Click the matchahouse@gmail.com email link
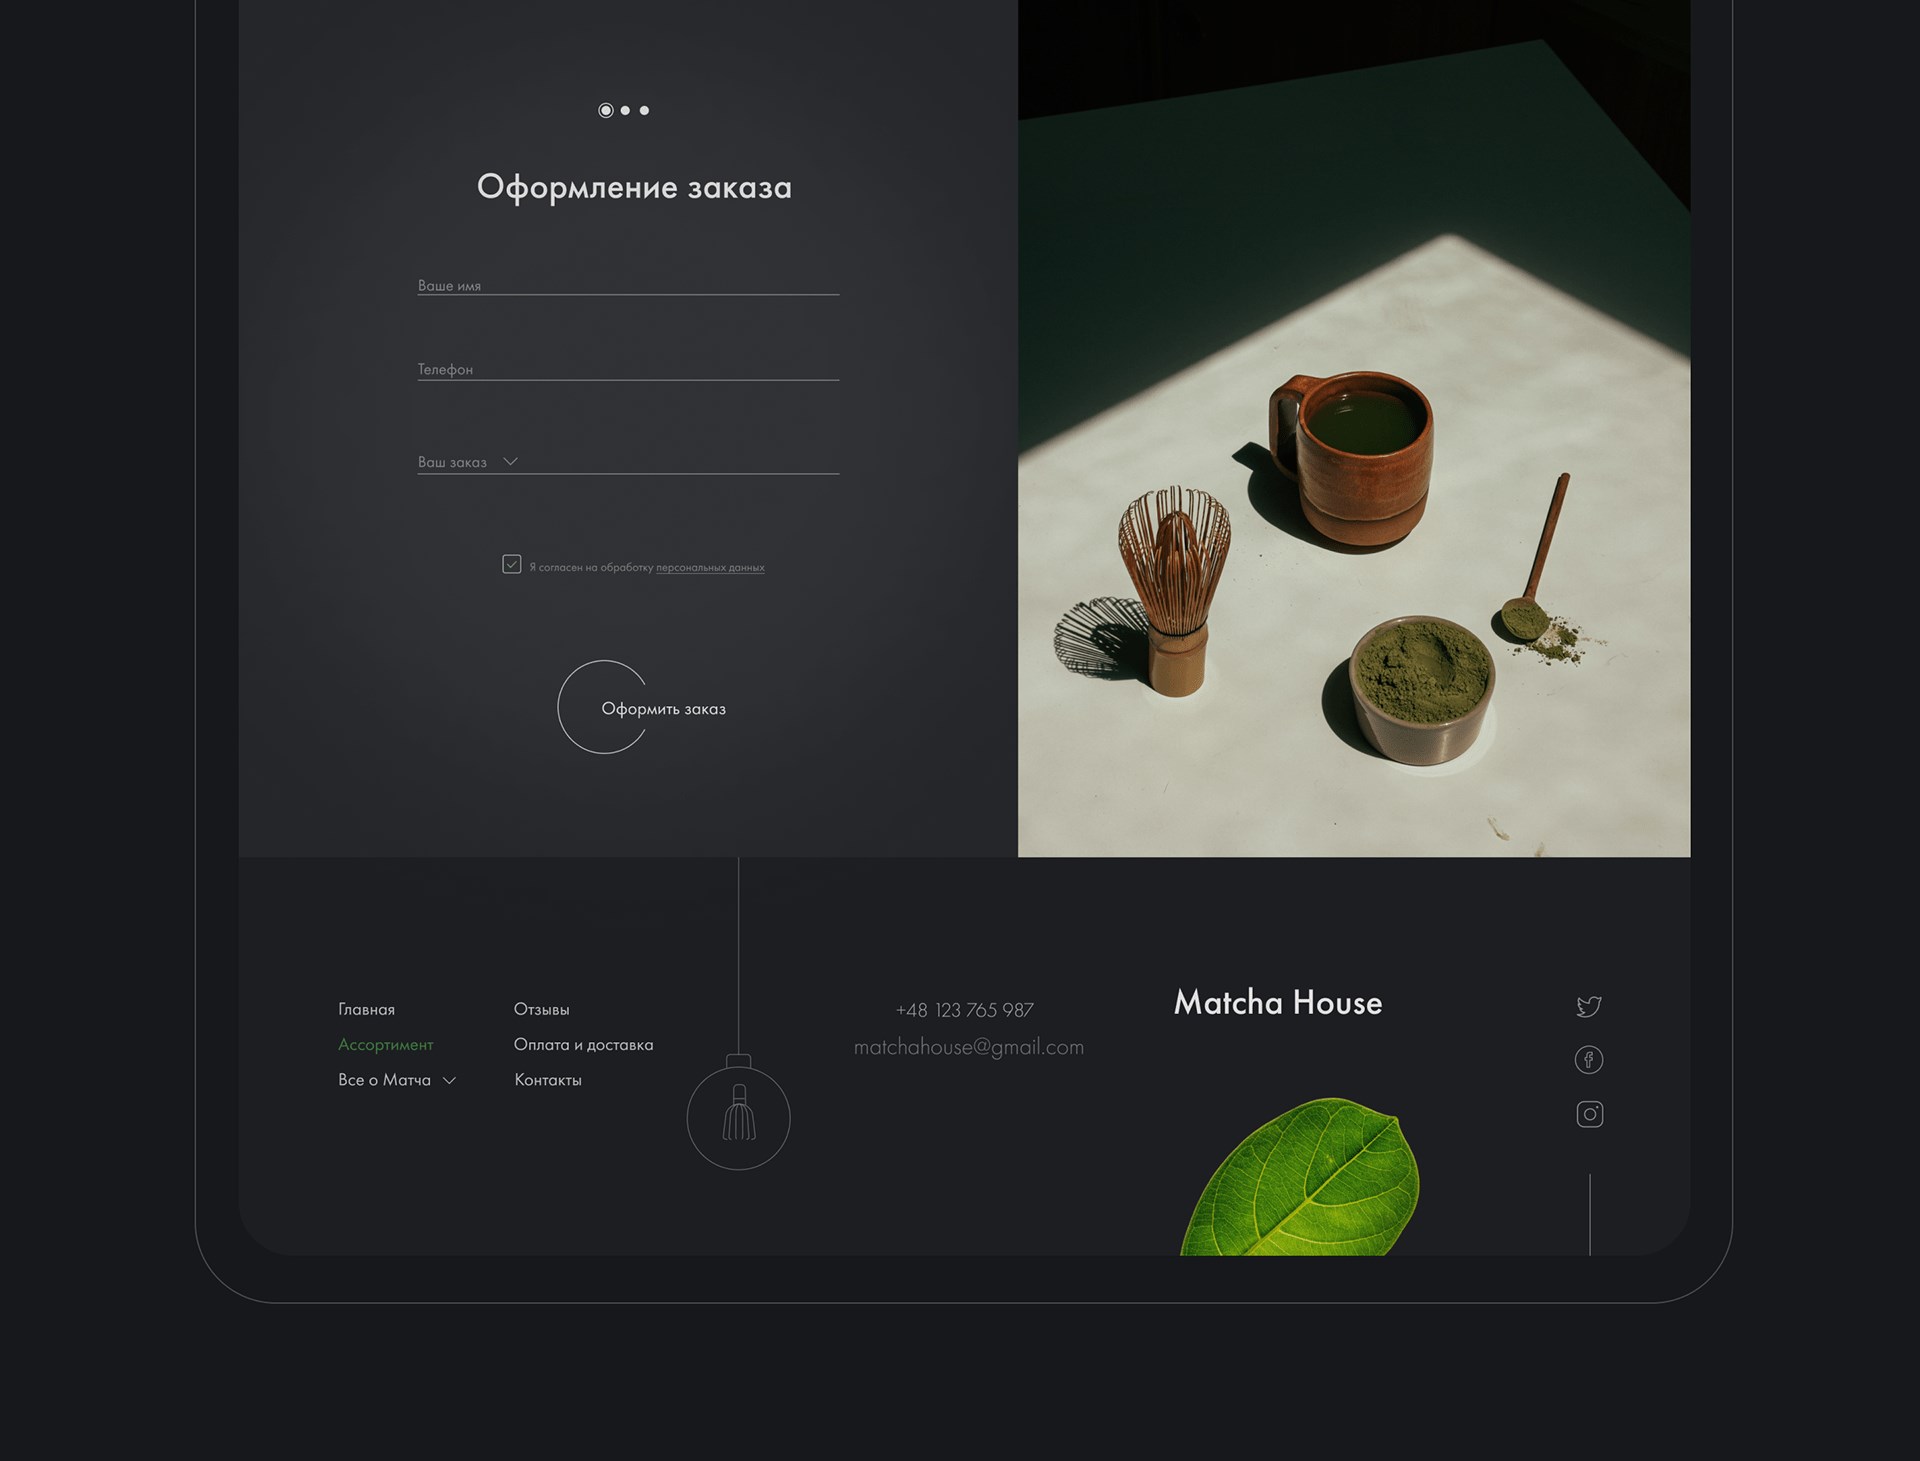This screenshot has width=1920, height=1461. (969, 1047)
